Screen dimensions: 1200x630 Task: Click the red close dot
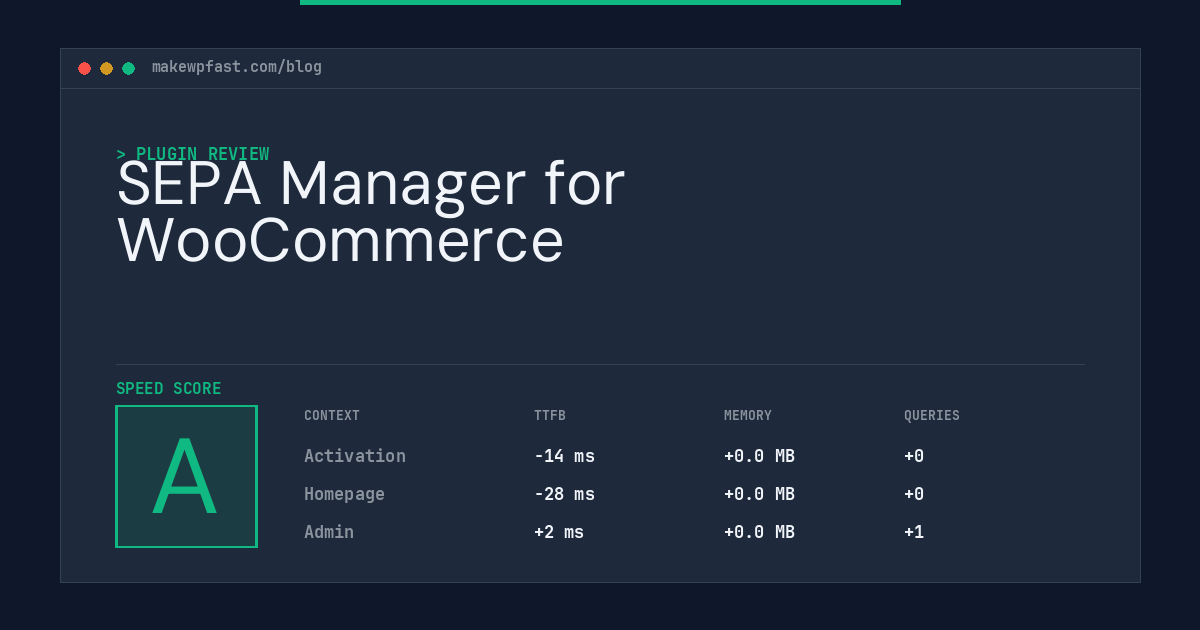[84, 68]
